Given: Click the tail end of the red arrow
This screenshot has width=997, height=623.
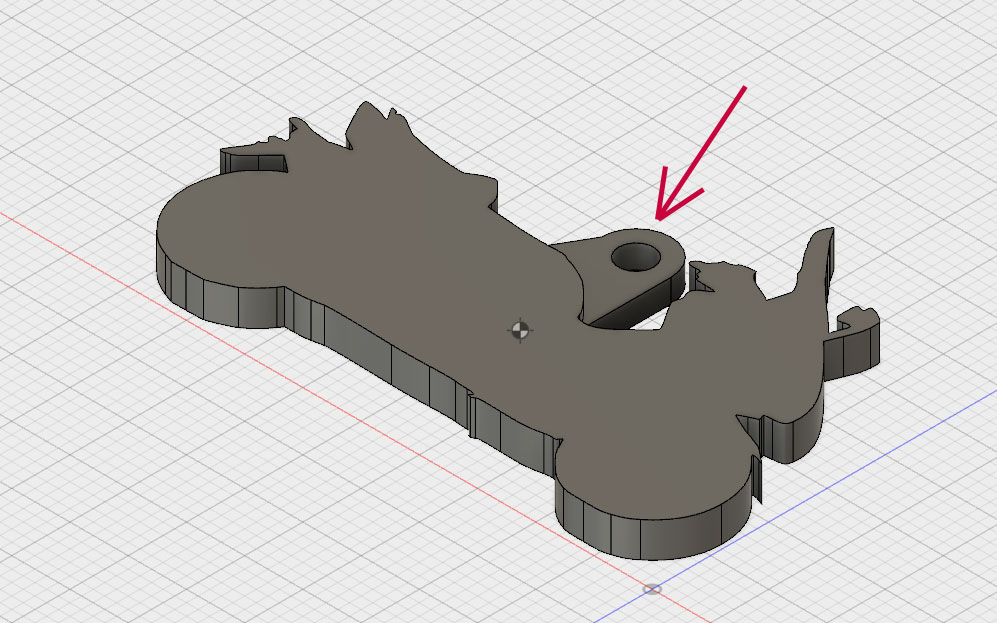Looking at the screenshot, I should click(742, 91).
